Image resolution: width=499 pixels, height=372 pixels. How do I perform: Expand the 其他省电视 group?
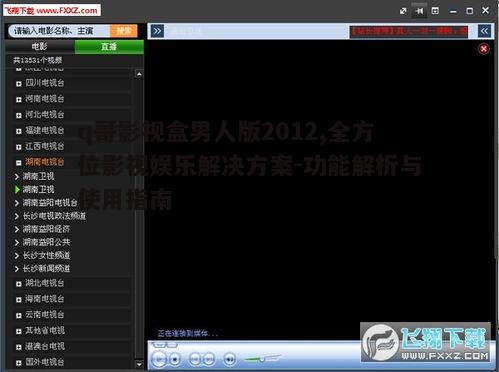point(19,331)
